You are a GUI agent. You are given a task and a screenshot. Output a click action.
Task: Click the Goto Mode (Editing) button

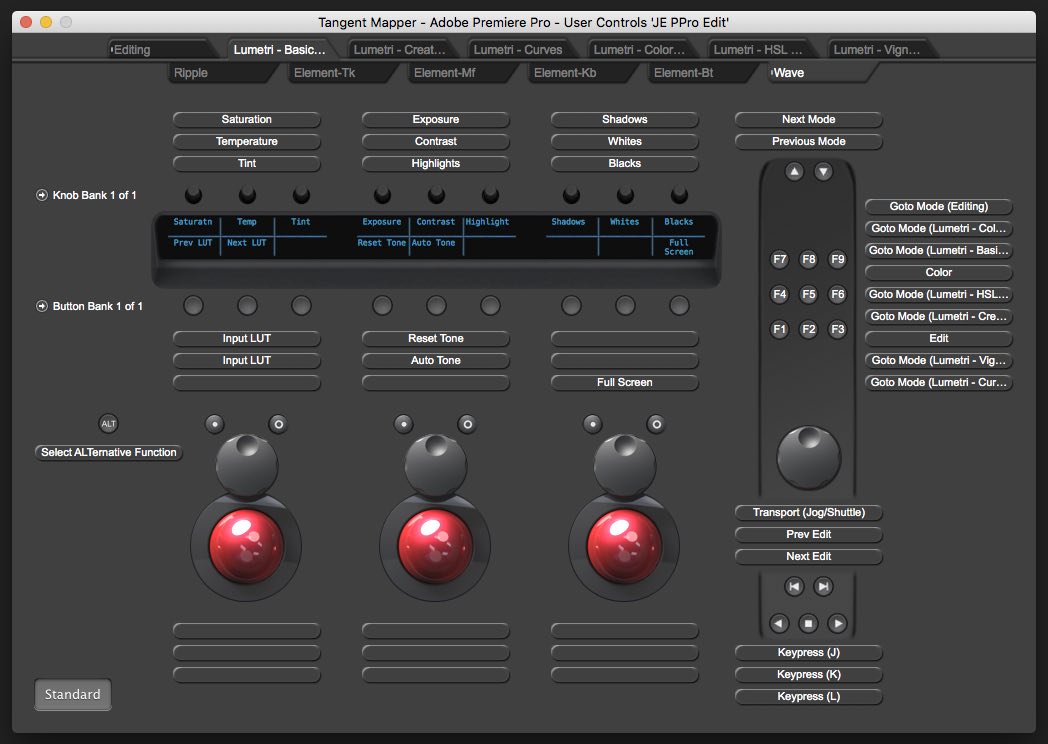tap(938, 206)
